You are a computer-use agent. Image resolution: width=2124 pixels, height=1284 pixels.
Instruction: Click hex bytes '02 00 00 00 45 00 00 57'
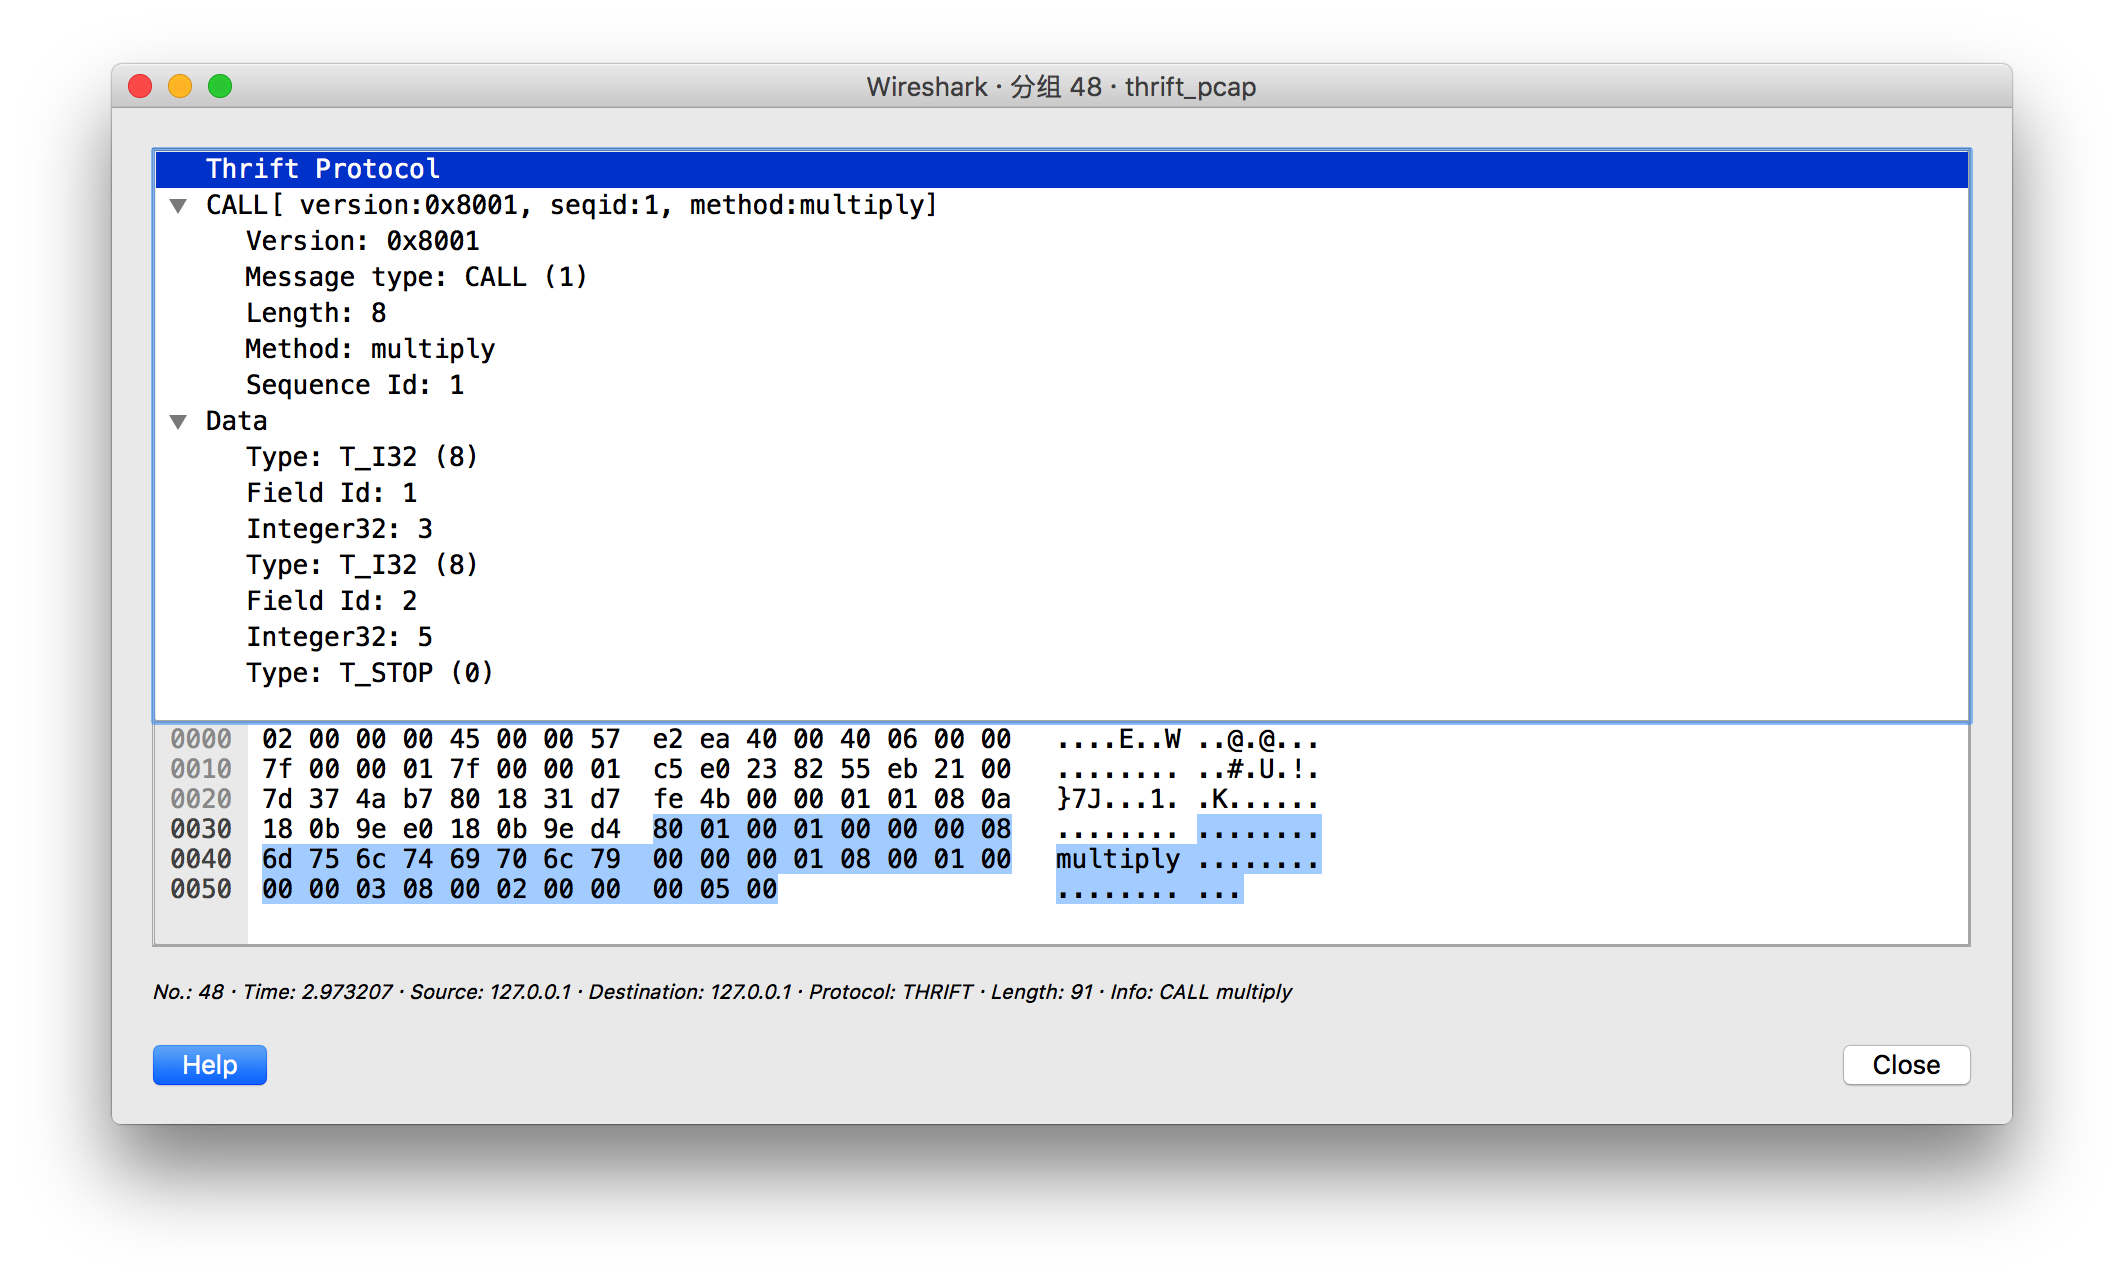441,739
